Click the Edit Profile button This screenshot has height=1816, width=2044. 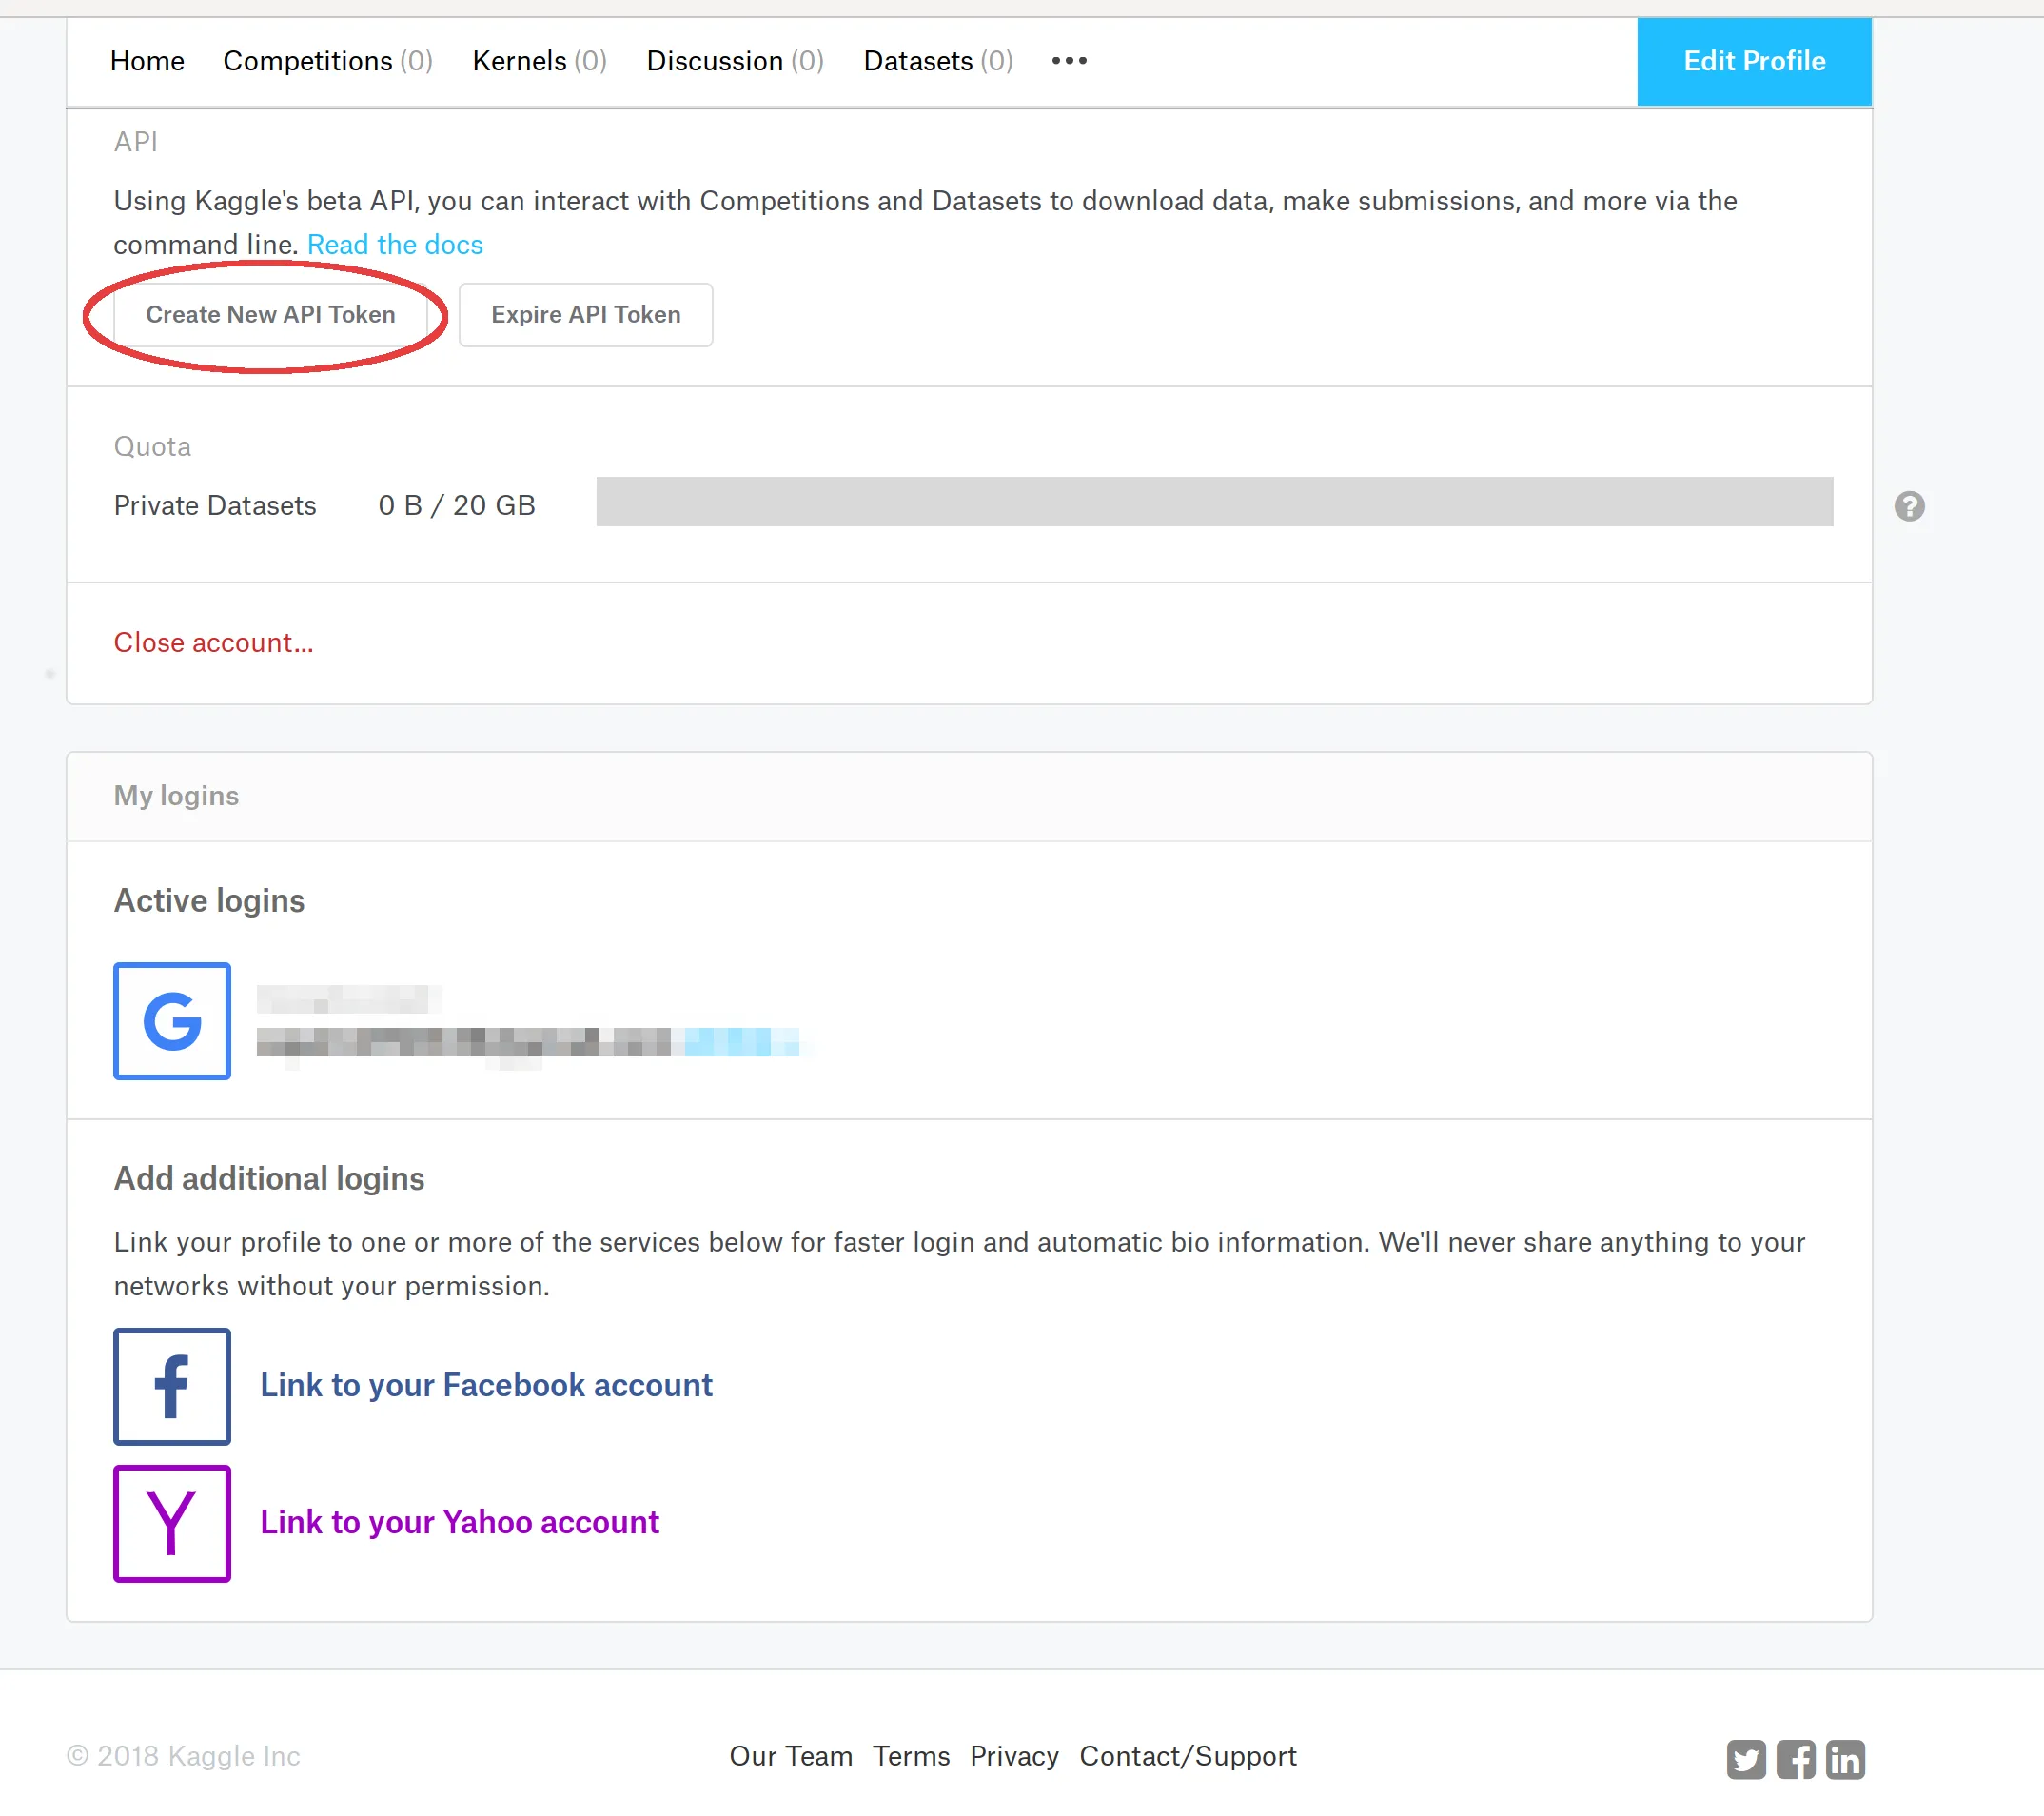[x=1754, y=61]
